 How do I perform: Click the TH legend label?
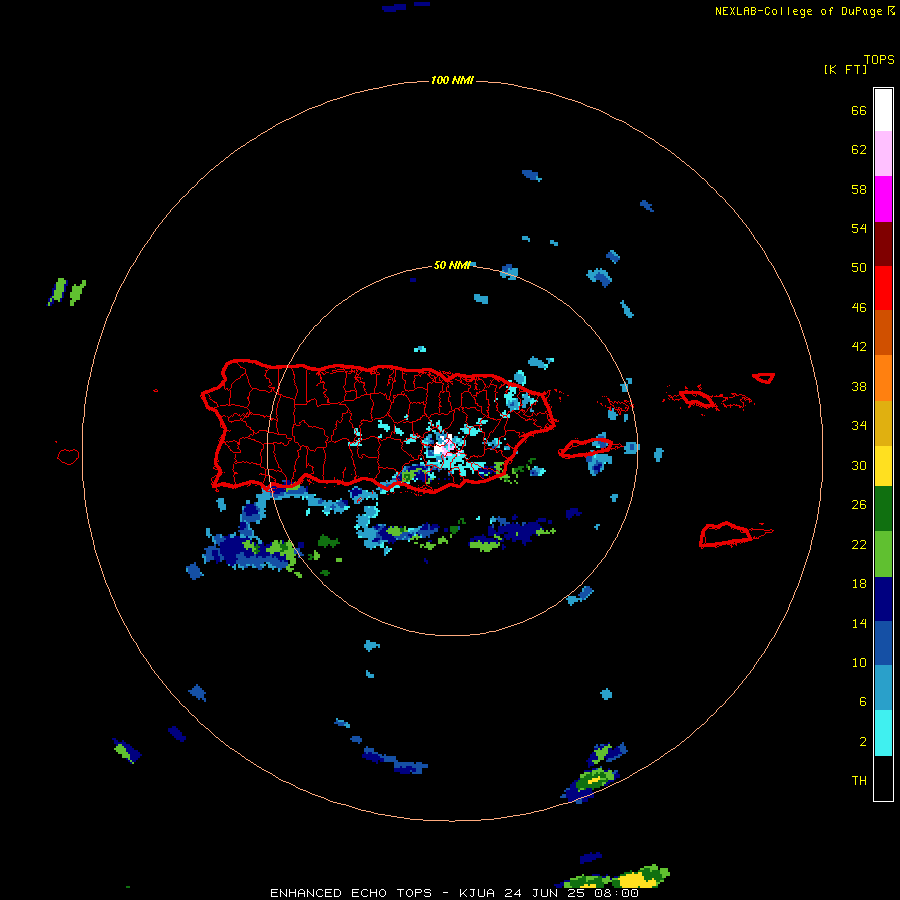(859, 781)
